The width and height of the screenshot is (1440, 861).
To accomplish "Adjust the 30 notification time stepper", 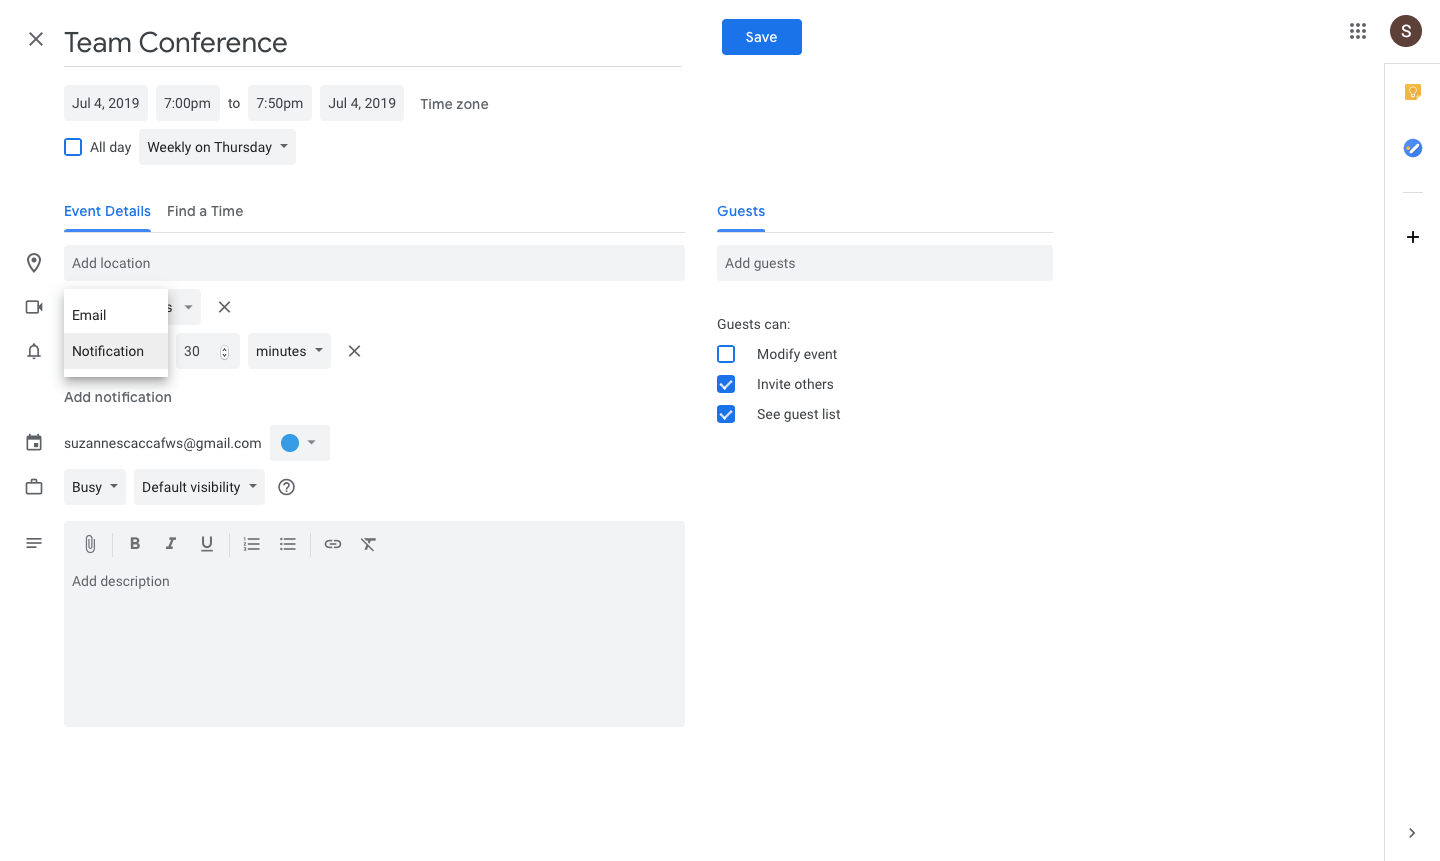I will coord(224,352).
